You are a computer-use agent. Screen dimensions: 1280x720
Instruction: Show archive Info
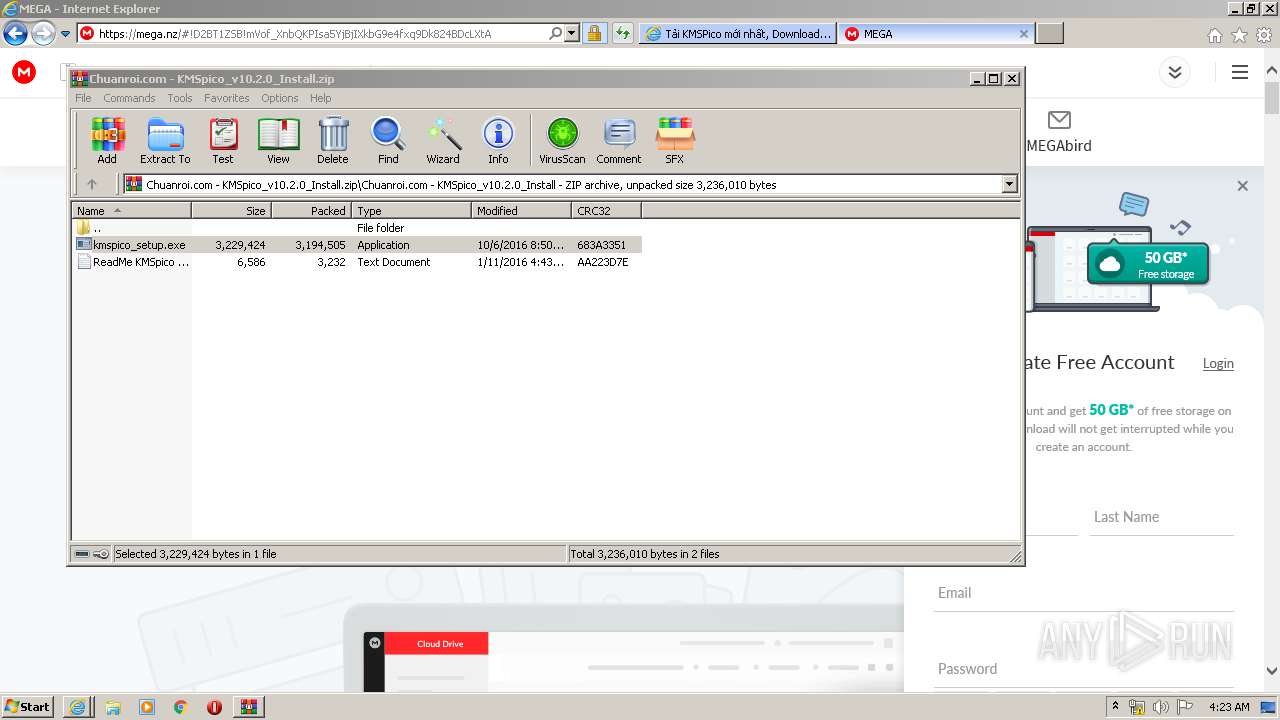pos(498,140)
